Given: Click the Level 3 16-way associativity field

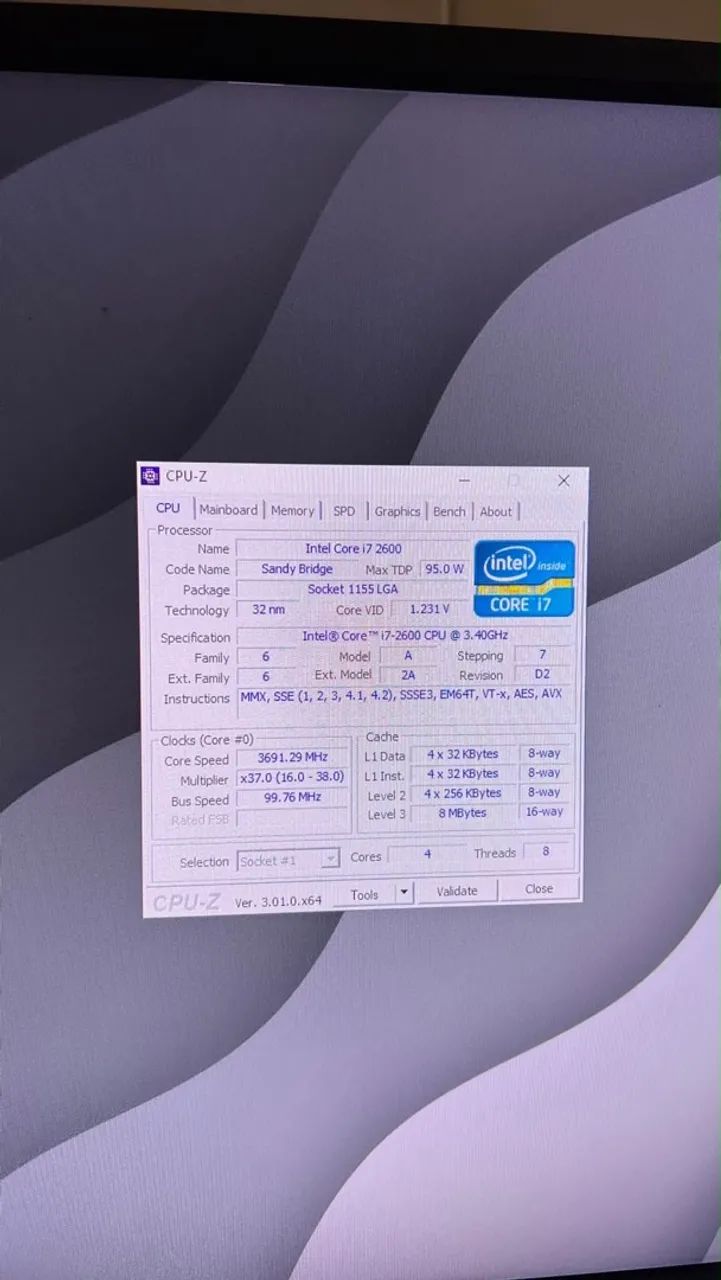Looking at the screenshot, I should point(545,812).
